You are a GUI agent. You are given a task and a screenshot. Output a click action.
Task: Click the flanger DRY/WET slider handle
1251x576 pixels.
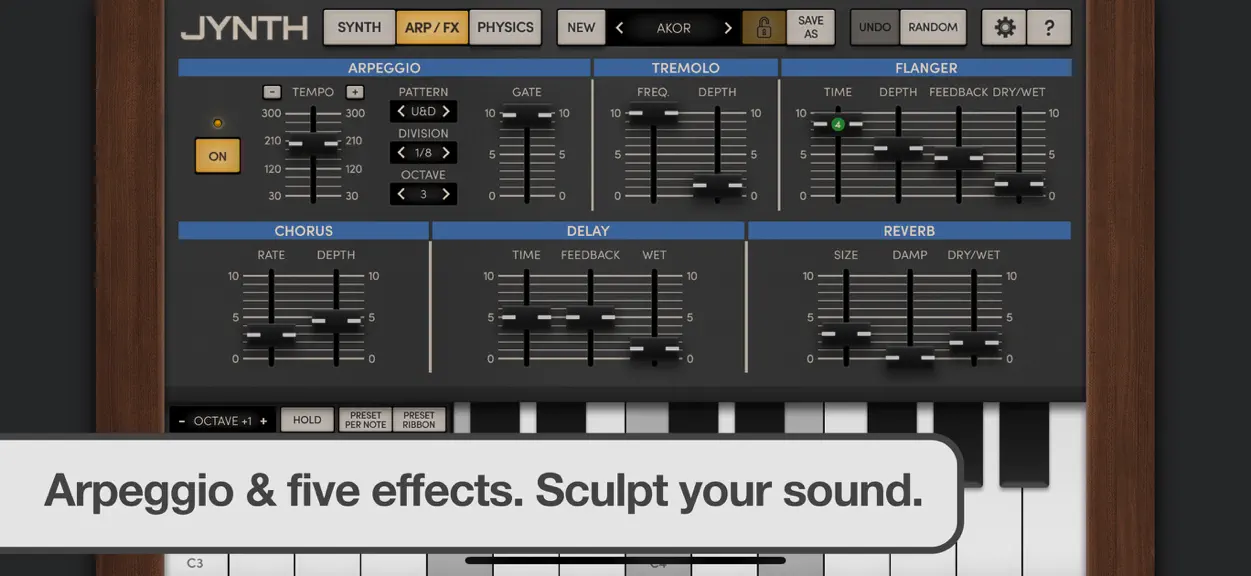pyautogui.click(x=1019, y=184)
